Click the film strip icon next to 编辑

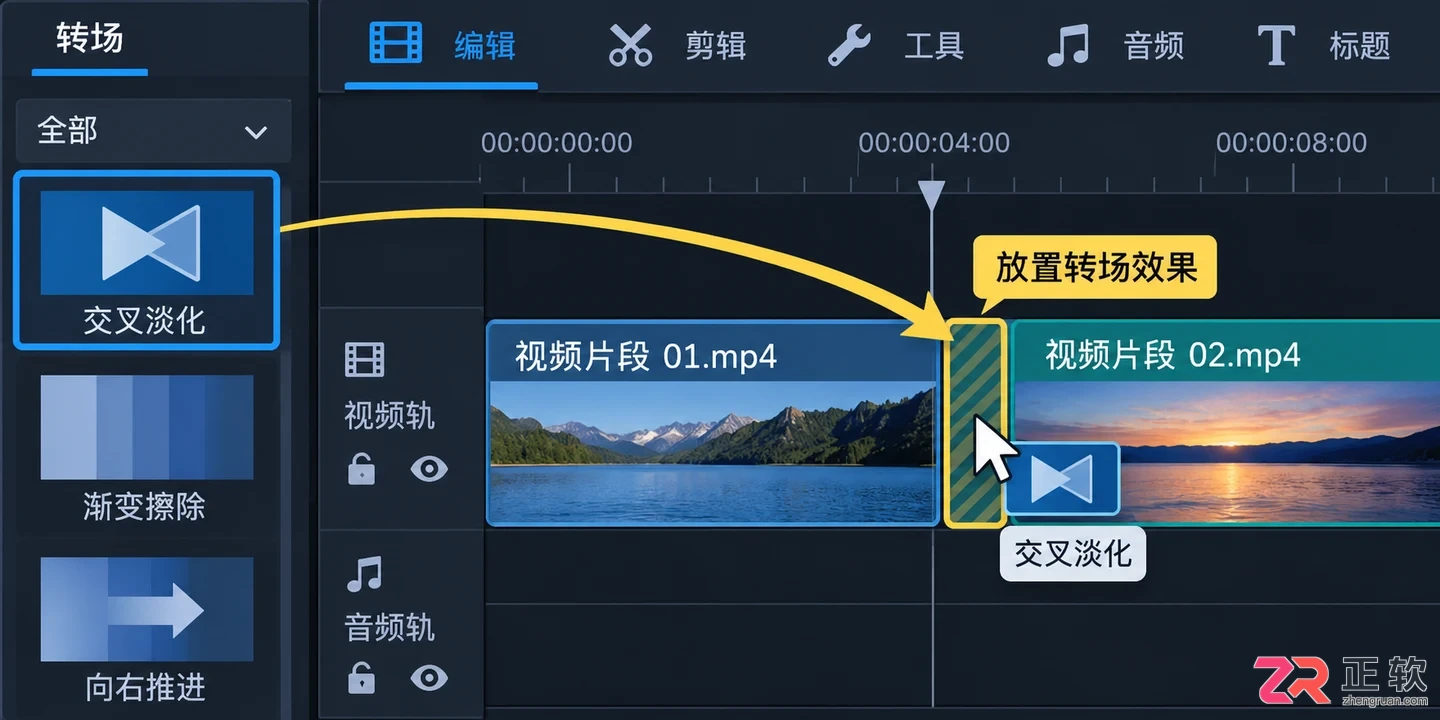396,44
